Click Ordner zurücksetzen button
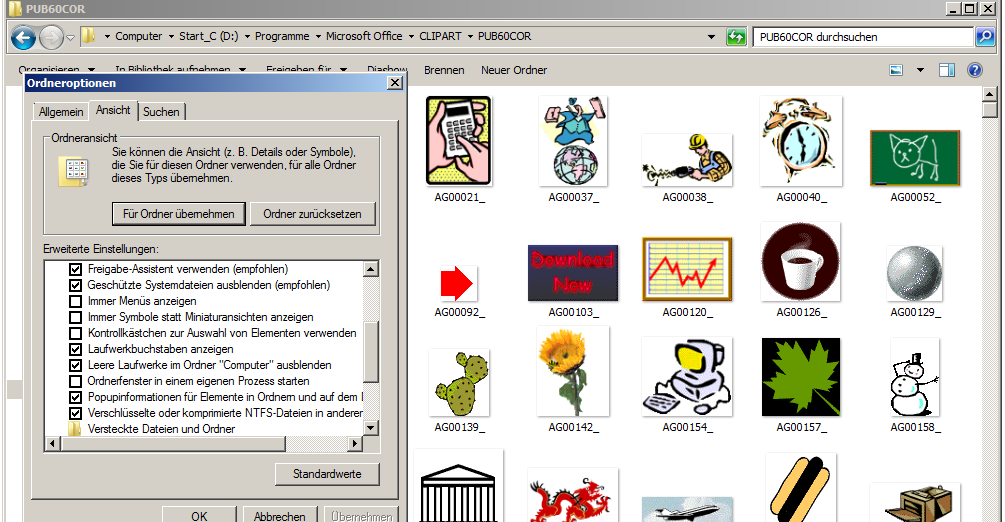Screen dimensions: 1005x522 (312, 214)
